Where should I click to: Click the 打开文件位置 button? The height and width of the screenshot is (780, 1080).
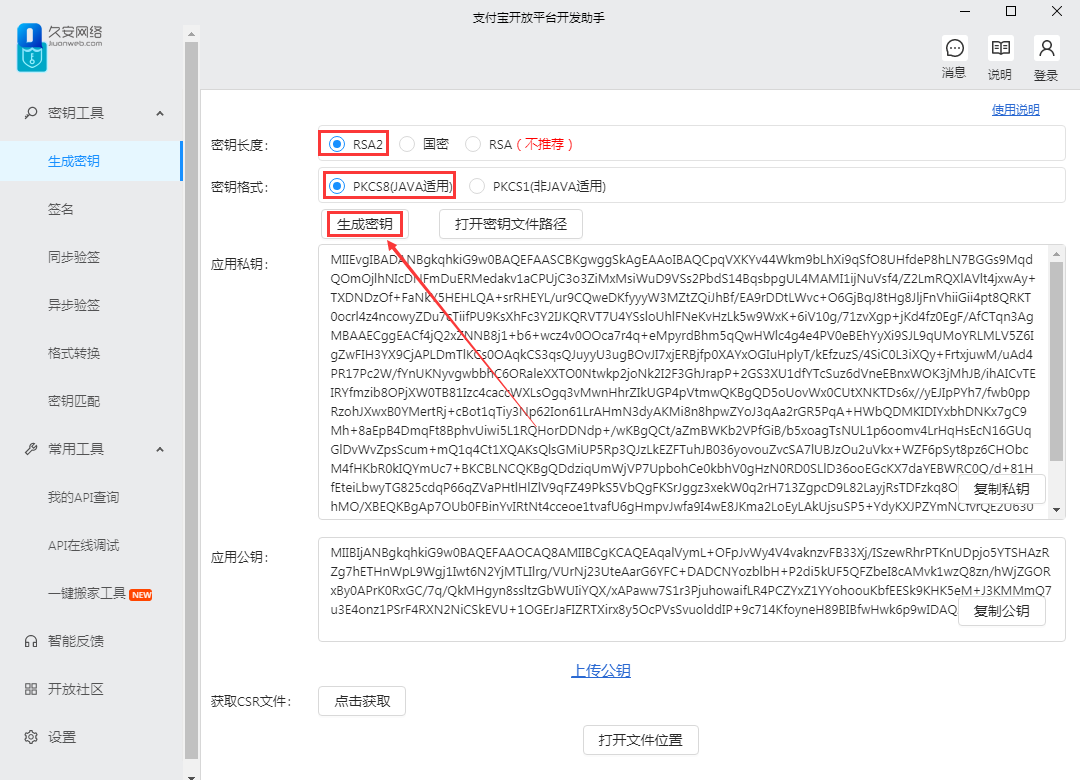point(641,740)
